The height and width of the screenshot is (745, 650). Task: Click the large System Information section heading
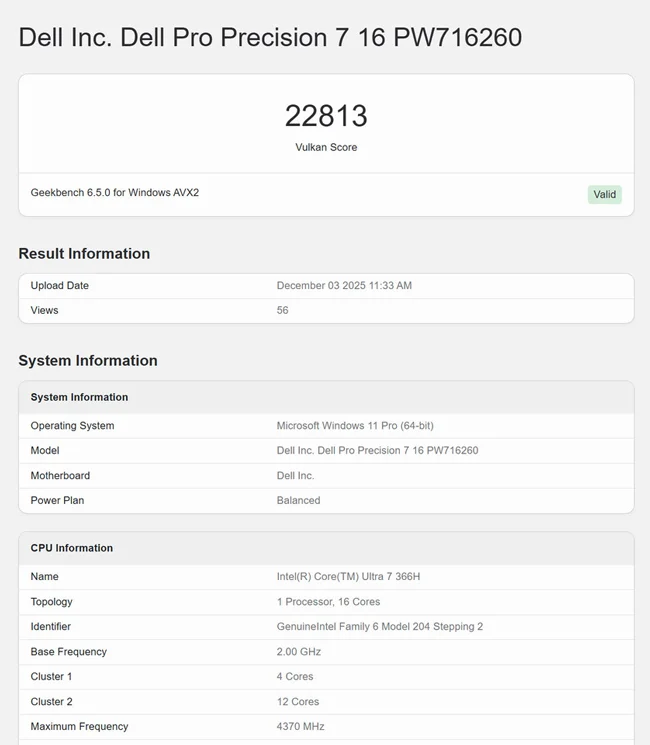coord(88,360)
